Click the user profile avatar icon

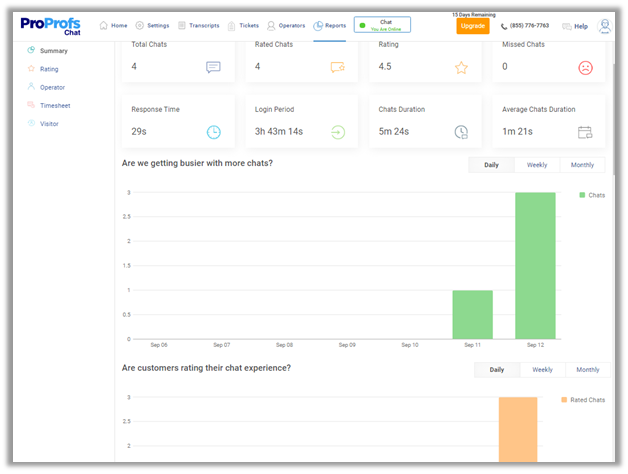tap(604, 26)
